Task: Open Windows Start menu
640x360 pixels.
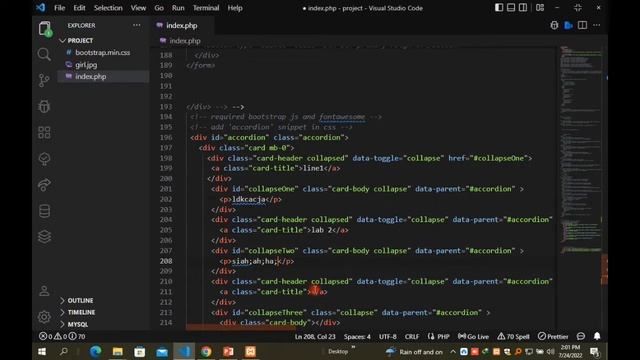Action: [42, 351]
